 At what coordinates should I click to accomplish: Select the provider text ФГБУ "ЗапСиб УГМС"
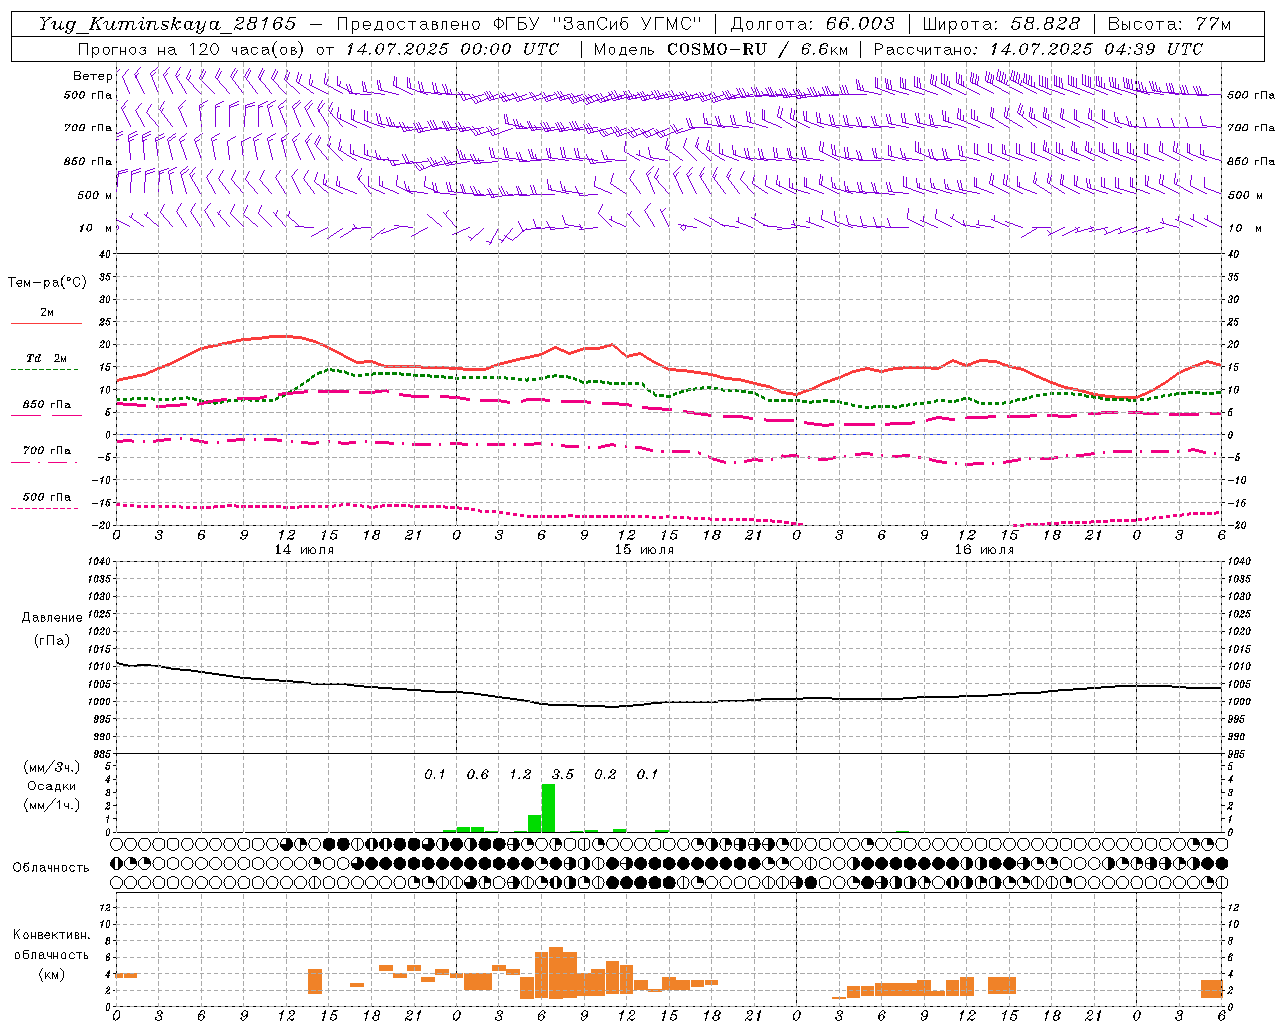pos(598,24)
